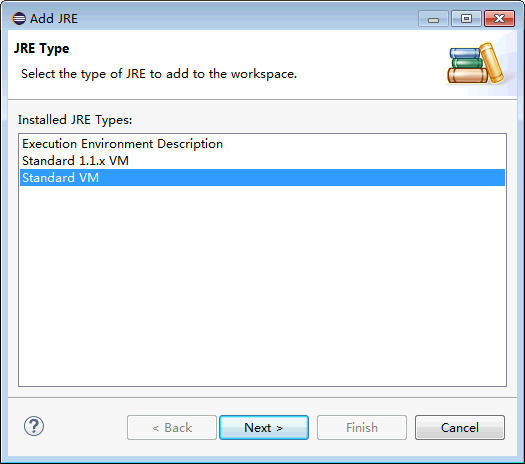Open help via the question mark icon
The width and height of the screenshot is (525, 464).
tap(34, 427)
